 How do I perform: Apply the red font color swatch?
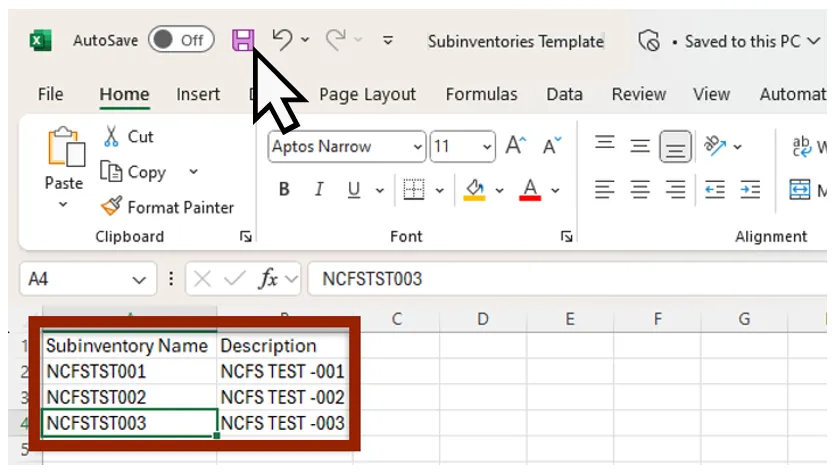tap(530, 190)
